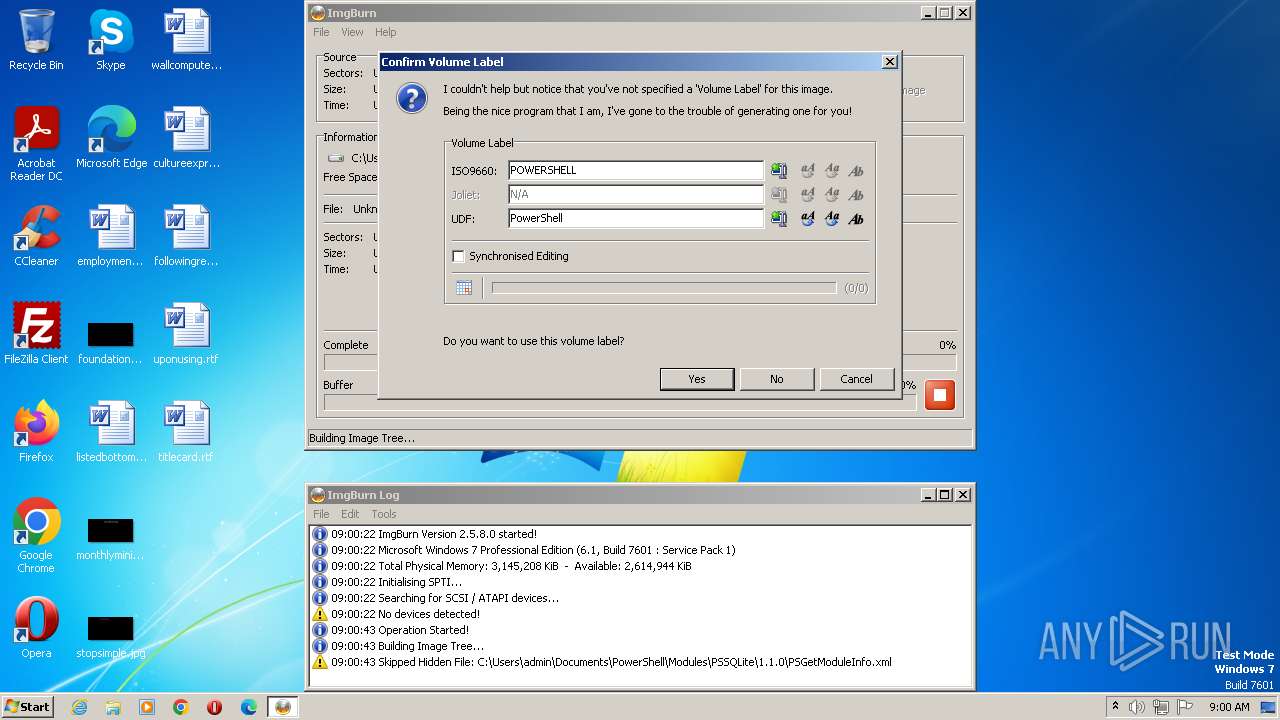
Task: Select the foundation file icon
Action: click(x=111, y=343)
